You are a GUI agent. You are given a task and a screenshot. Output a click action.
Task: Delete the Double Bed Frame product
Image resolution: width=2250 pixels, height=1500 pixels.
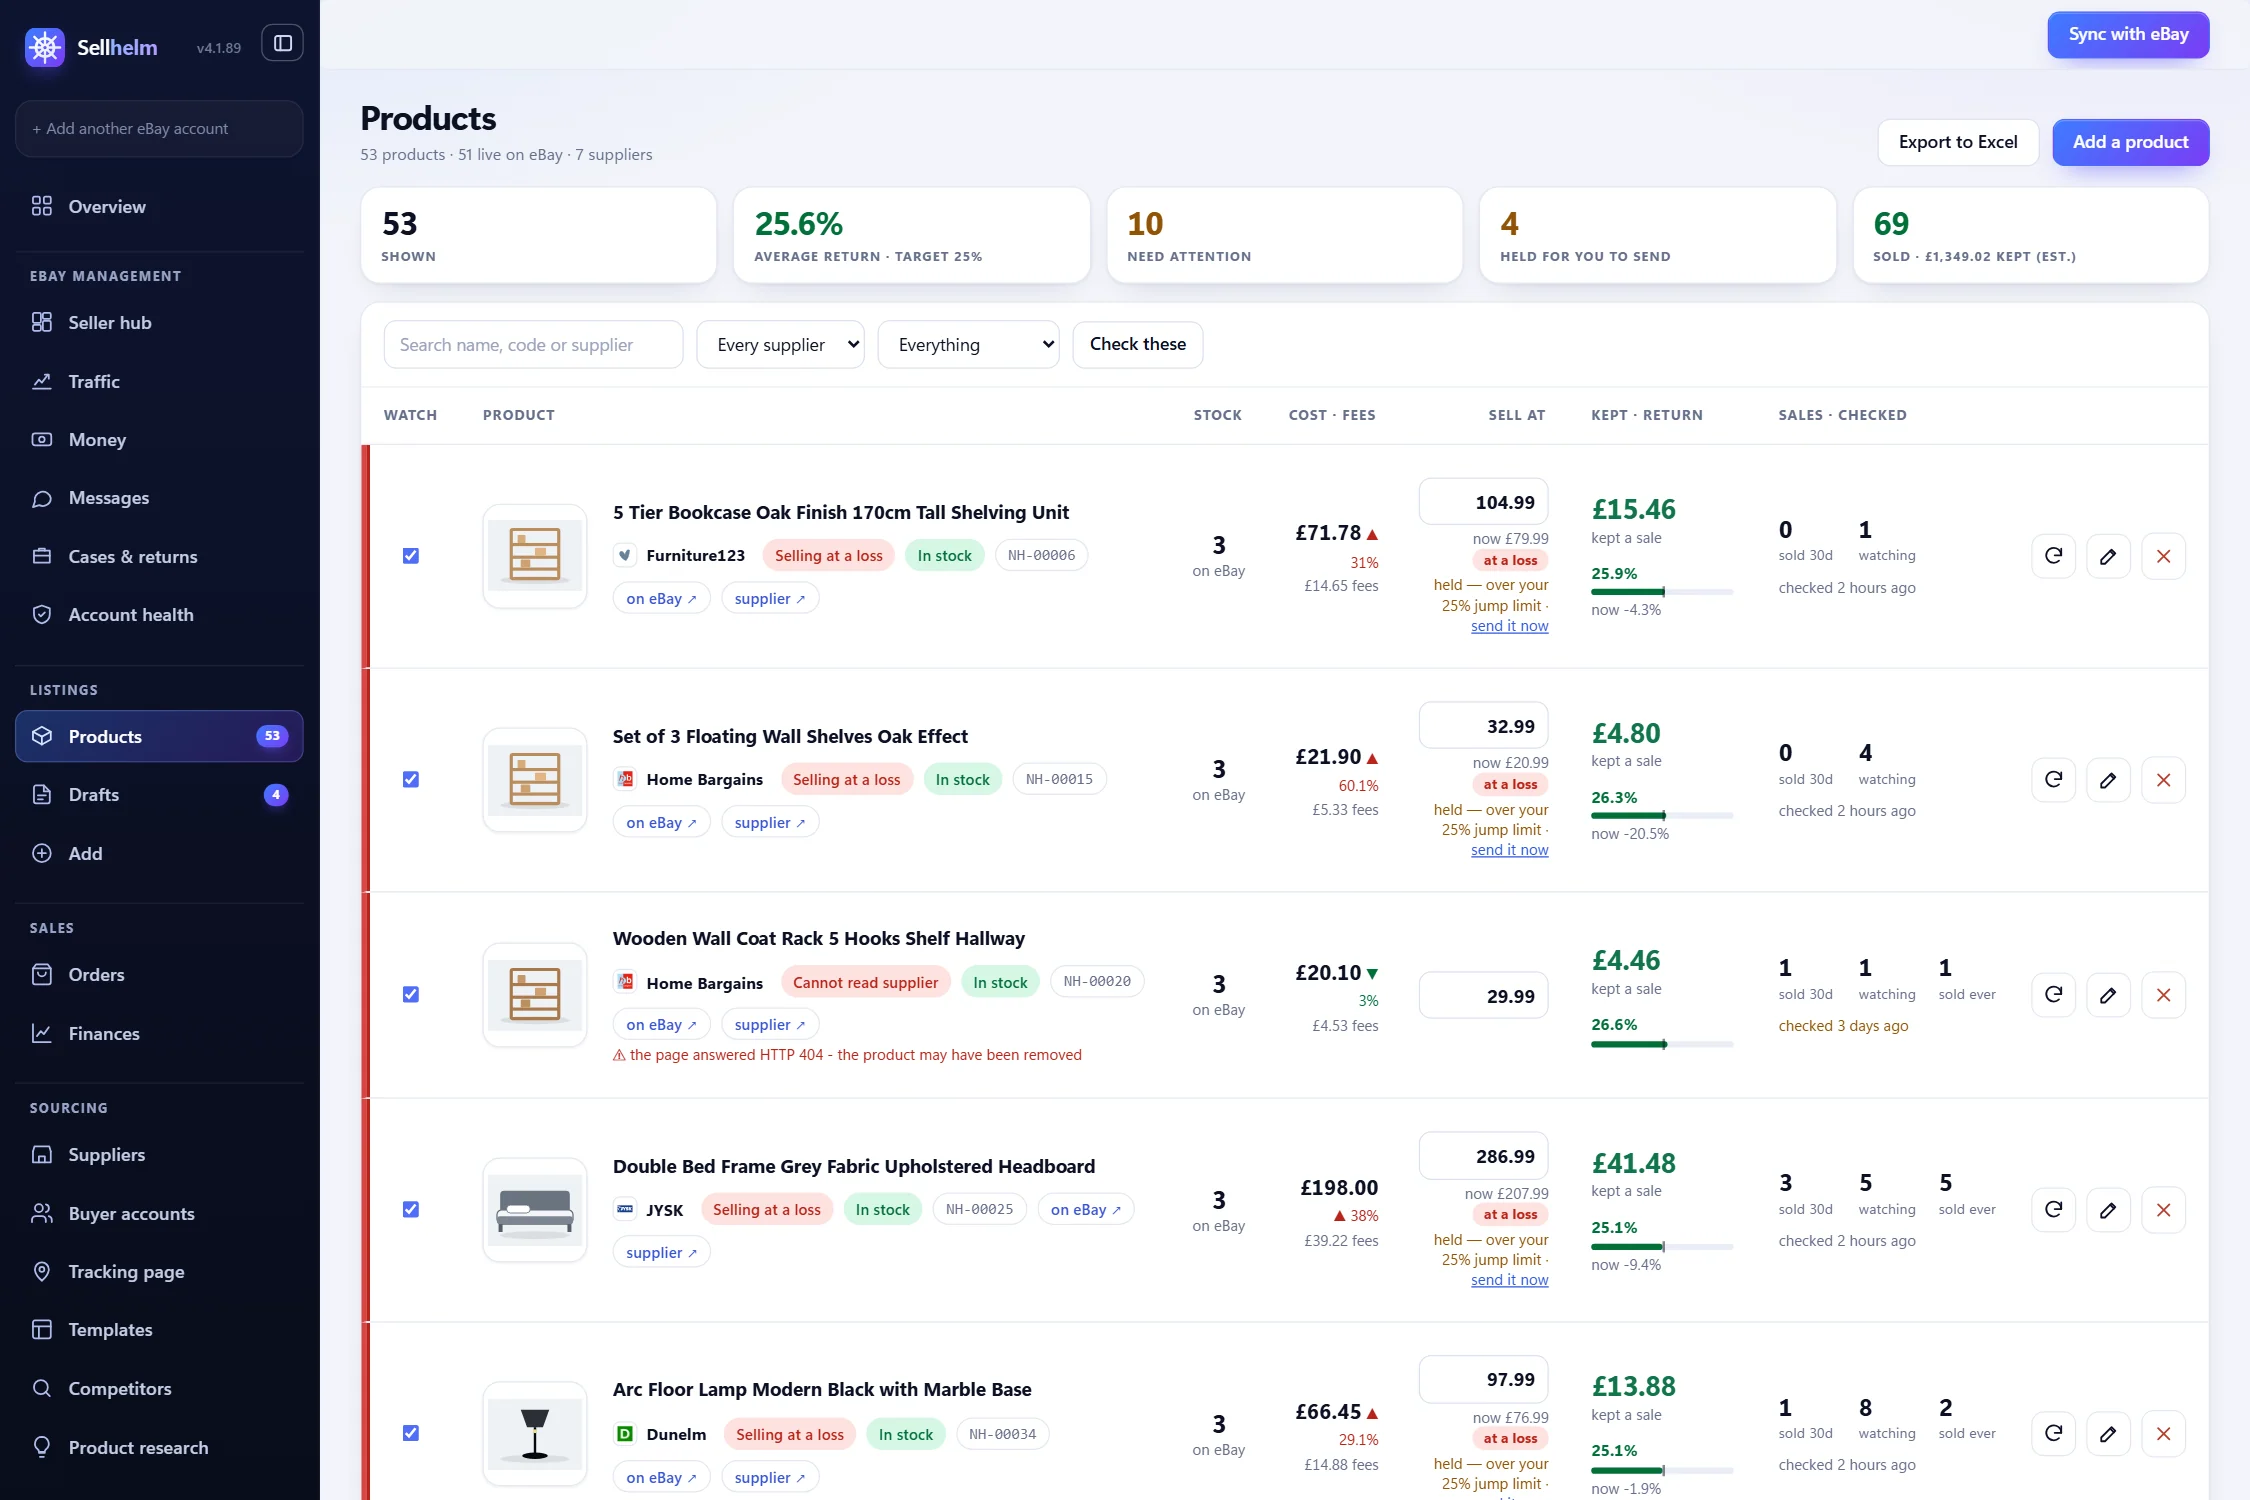coord(2163,1210)
